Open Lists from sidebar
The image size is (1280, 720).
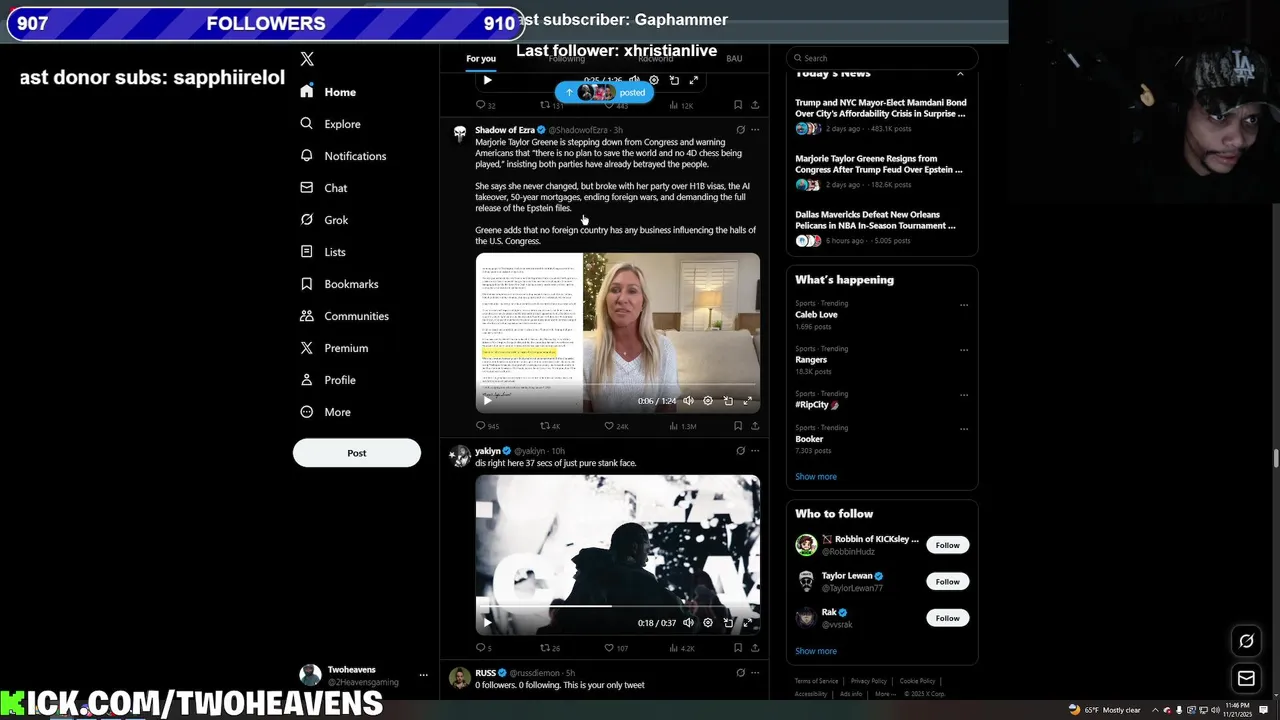322,252
